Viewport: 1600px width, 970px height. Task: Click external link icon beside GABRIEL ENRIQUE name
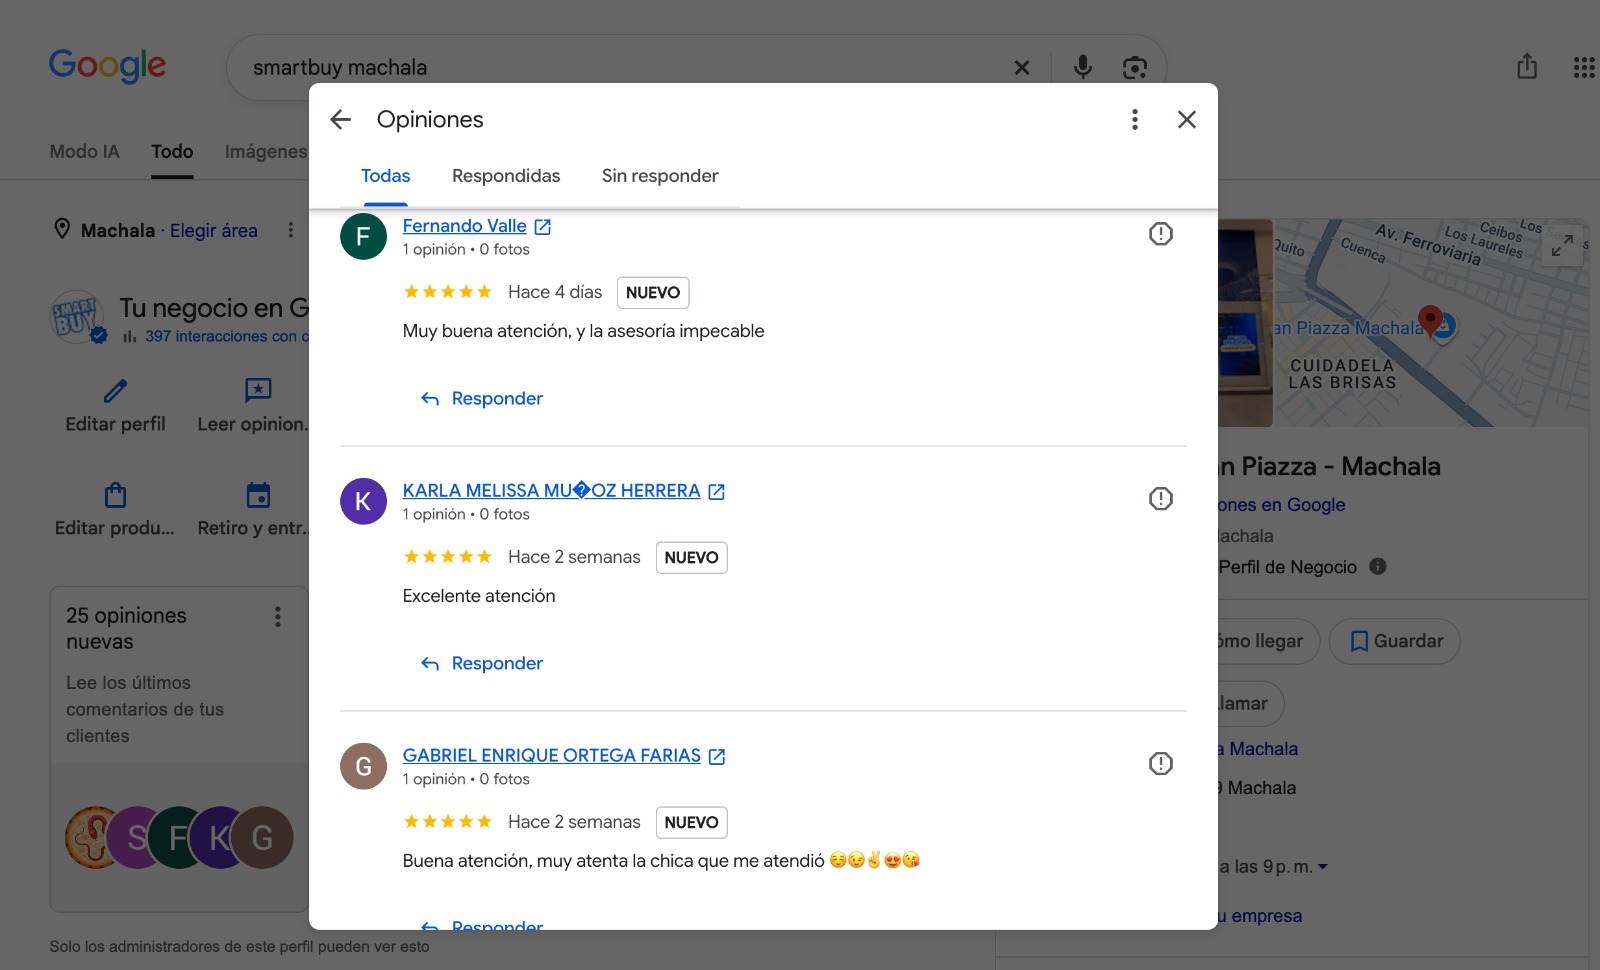(717, 757)
